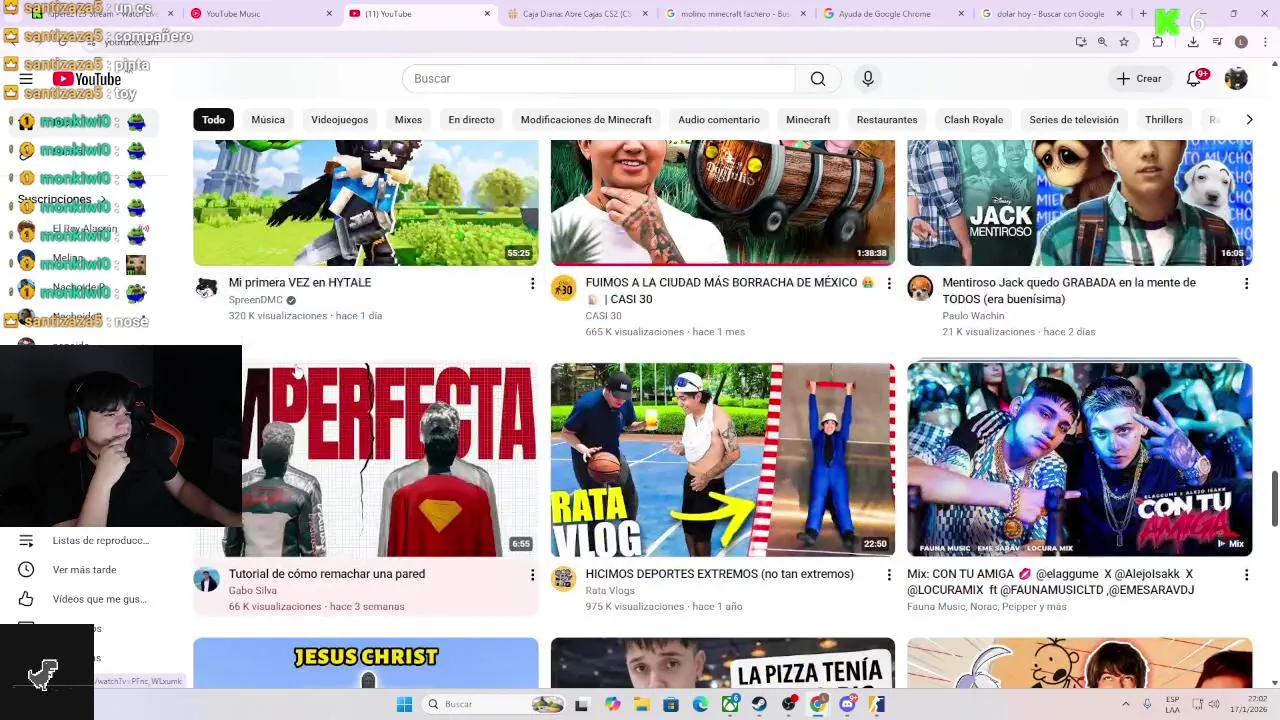Image resolution: width=1280 pixels, height=720 pixels.
Task: Open options for HICIMOS DEPORTES EXTREMOS video
Action: (889, 575)
